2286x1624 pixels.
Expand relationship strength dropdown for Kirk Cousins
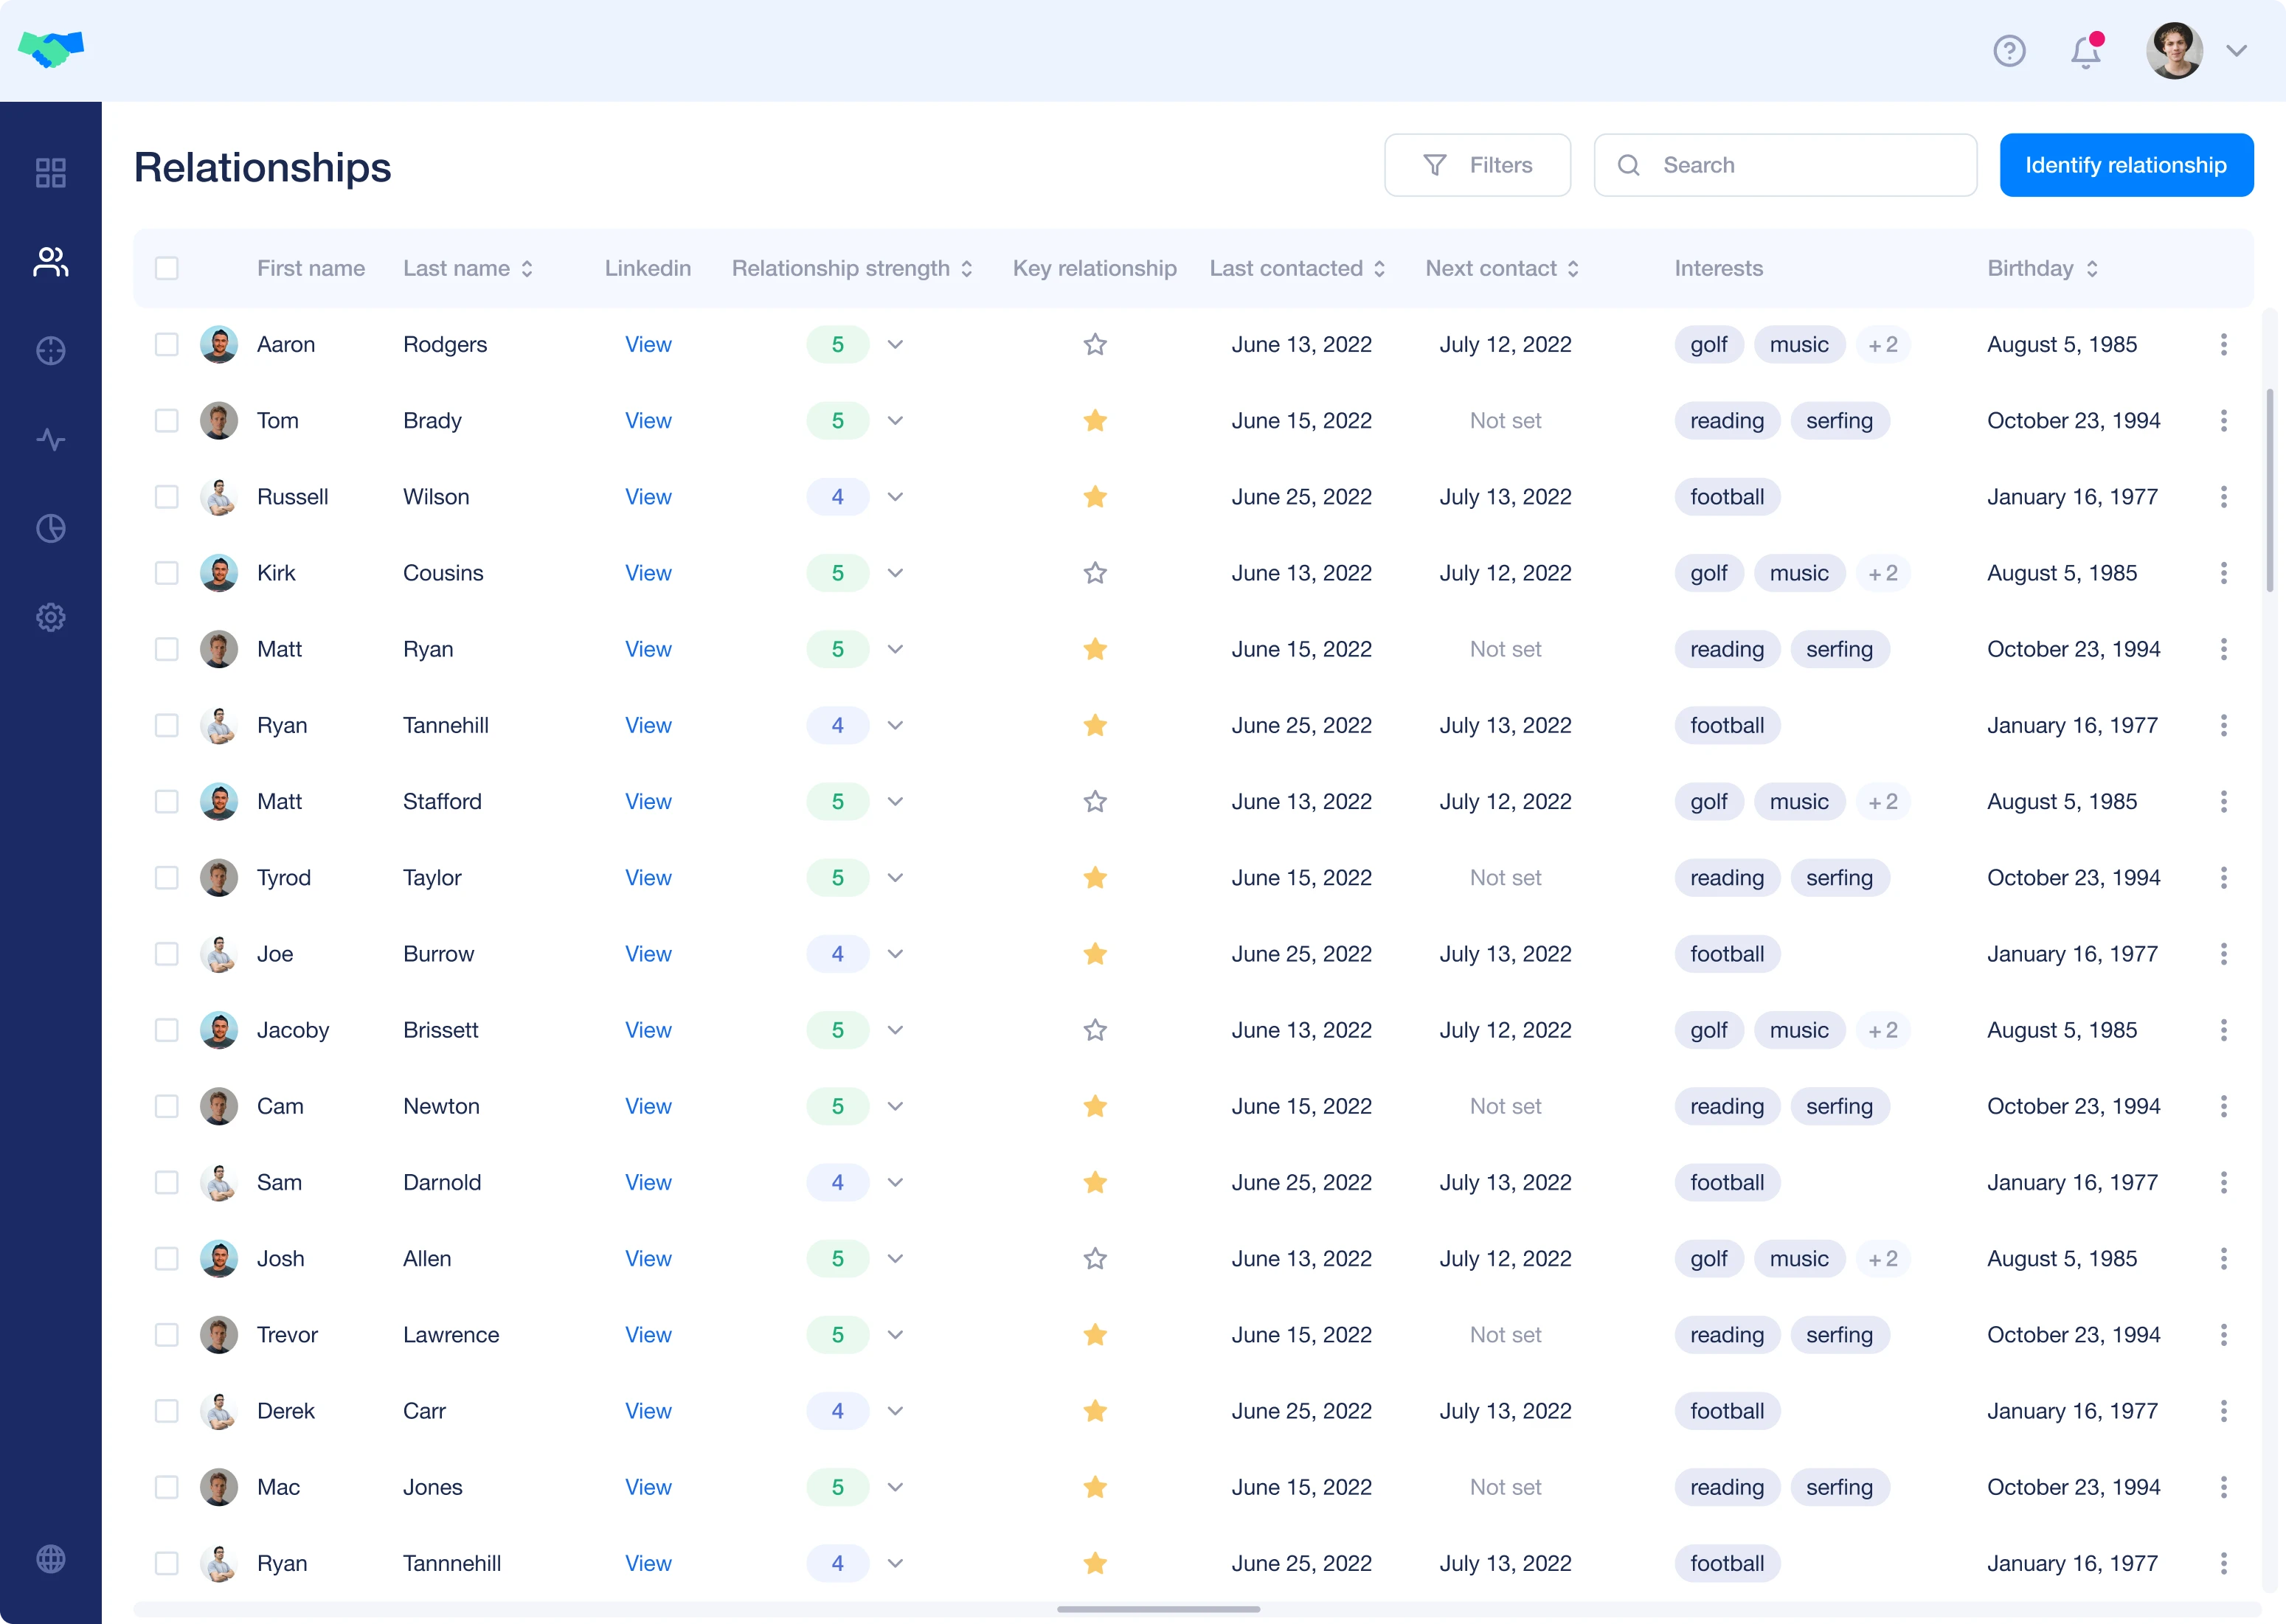pyautogui.click(x=895, y=573)
